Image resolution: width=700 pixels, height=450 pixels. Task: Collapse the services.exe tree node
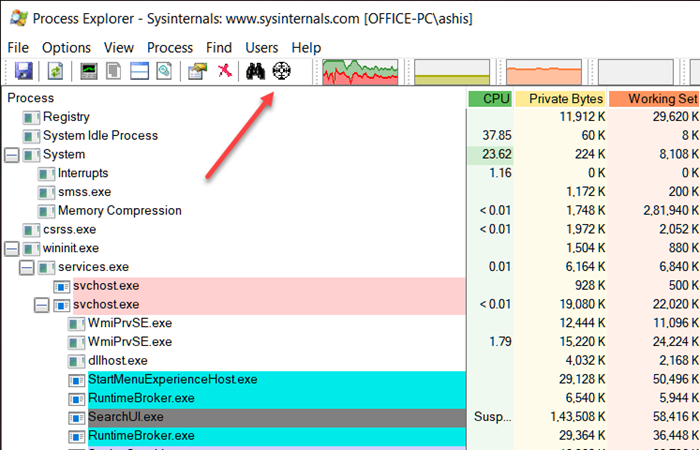[x=27, y=268]
